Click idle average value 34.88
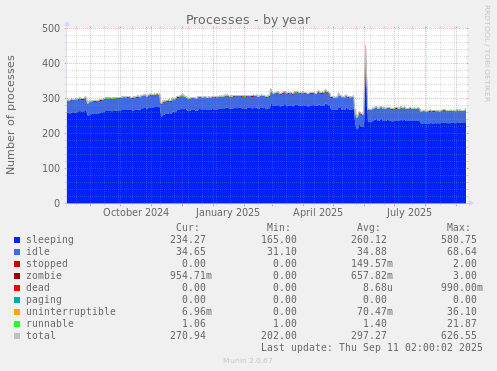Image resolution: width=497 pixels, height=371 pixels. click(x=372, y=252)
